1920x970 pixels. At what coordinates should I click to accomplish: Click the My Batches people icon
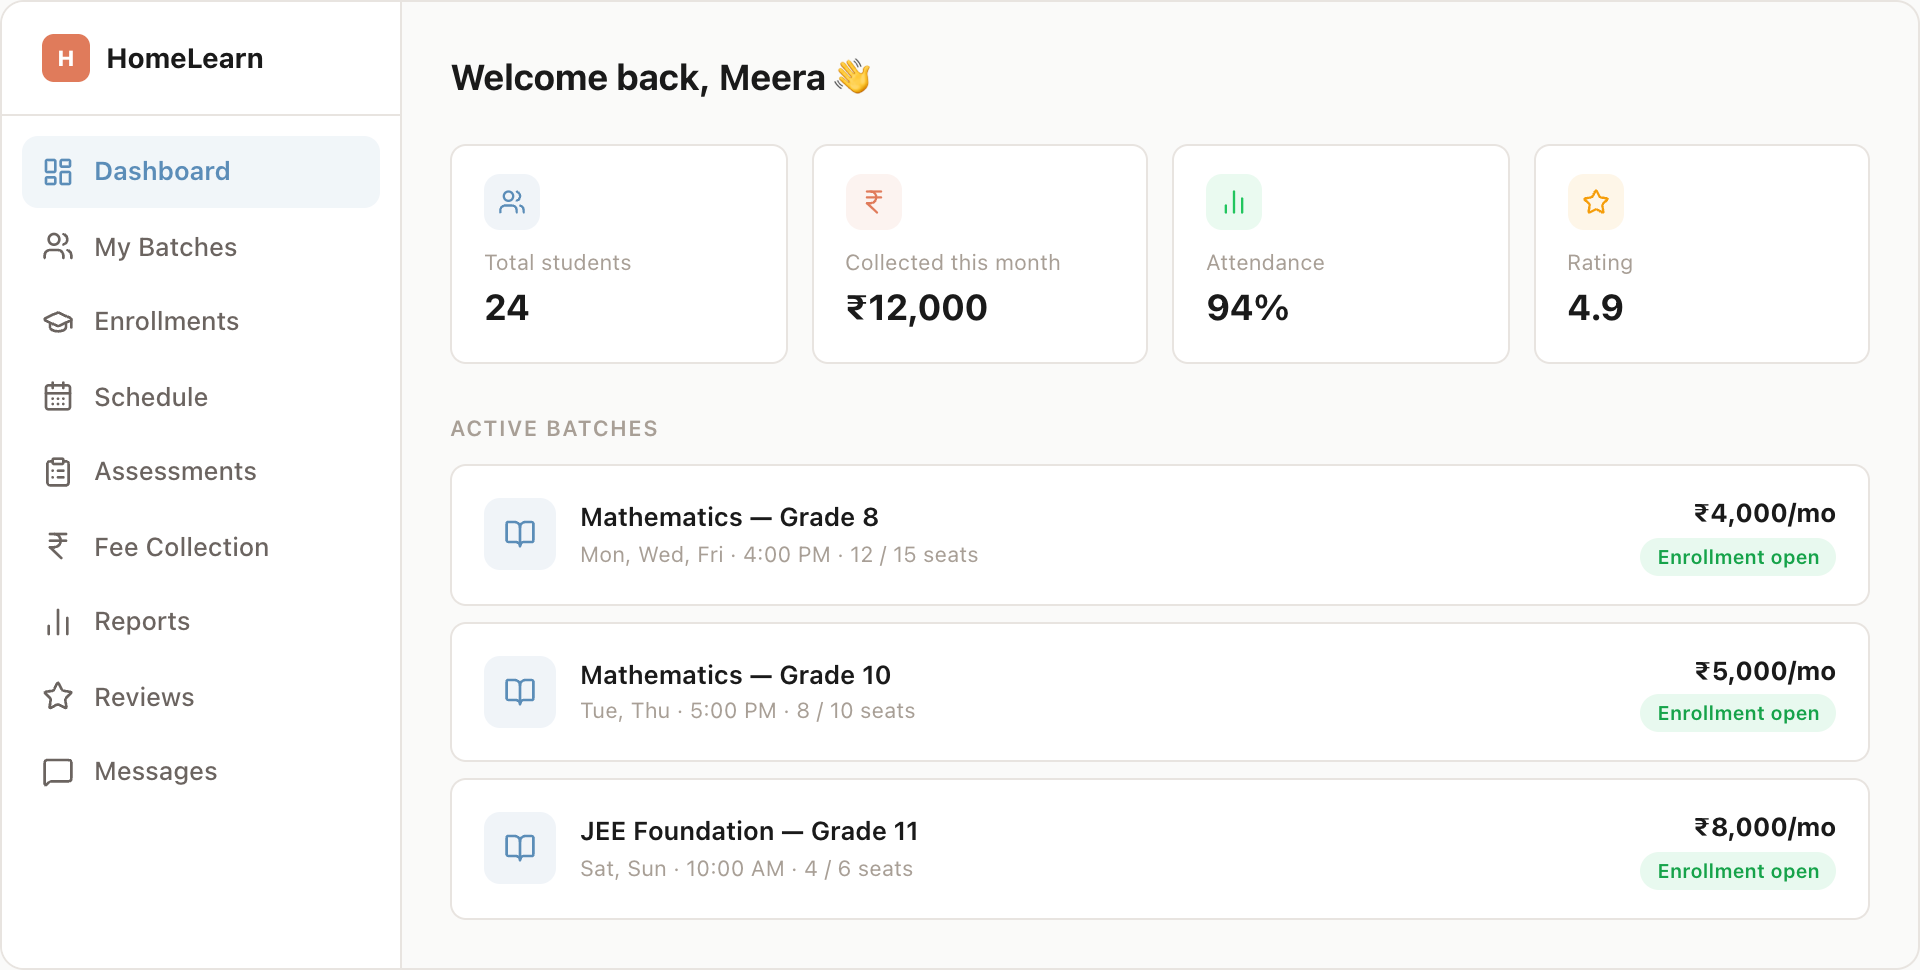(x=58, y=246)
